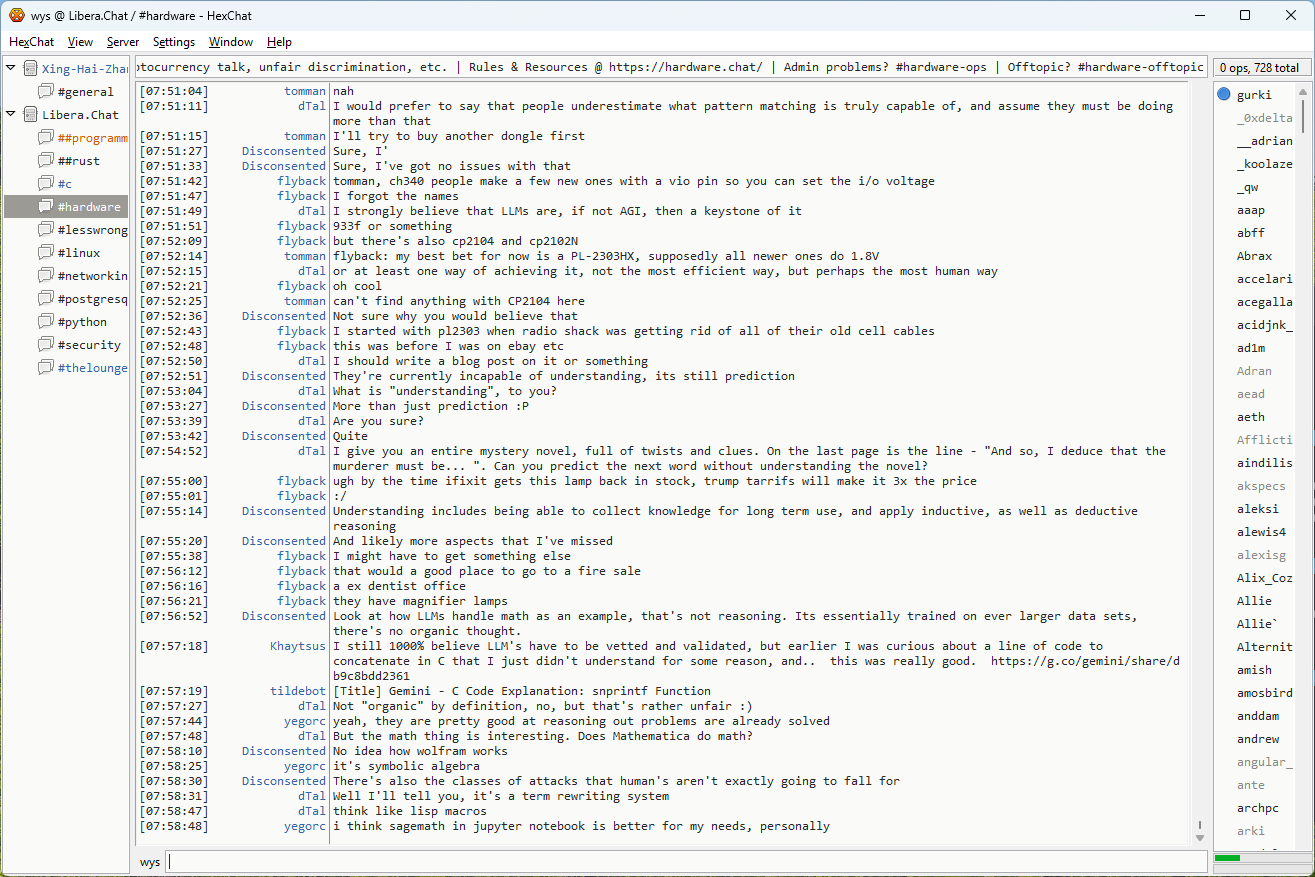
Task: Open the Server menu
Action: point(123,42)
